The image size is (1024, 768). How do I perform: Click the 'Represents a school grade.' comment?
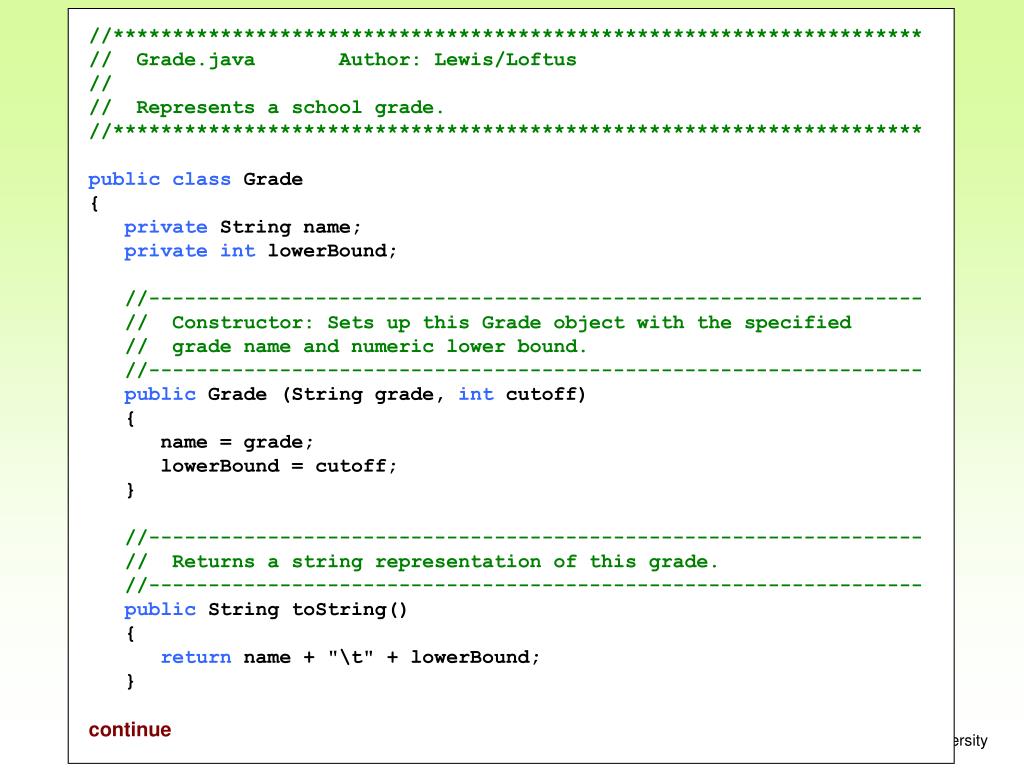tap(290, 107)
